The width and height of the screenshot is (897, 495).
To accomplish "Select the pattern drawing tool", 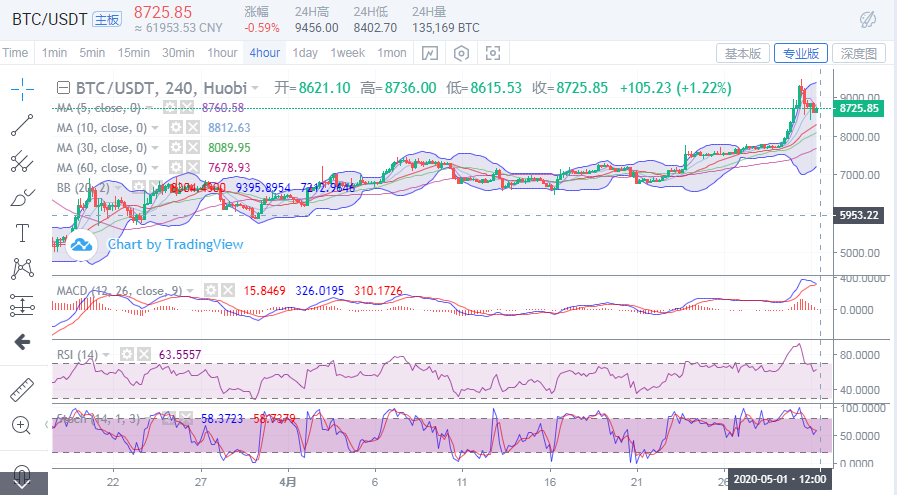I will [22, 269].
